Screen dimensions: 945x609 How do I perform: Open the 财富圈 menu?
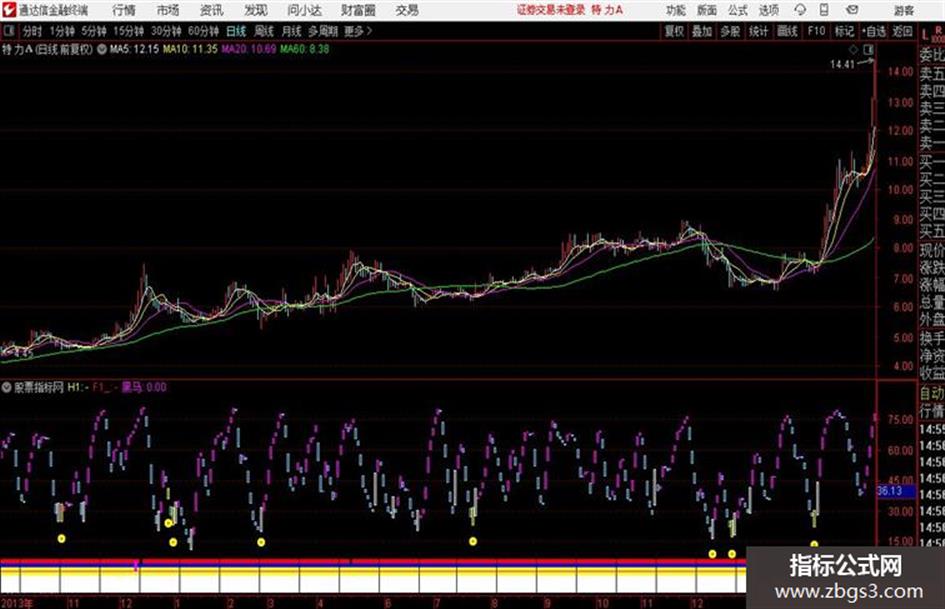point(358,10)
